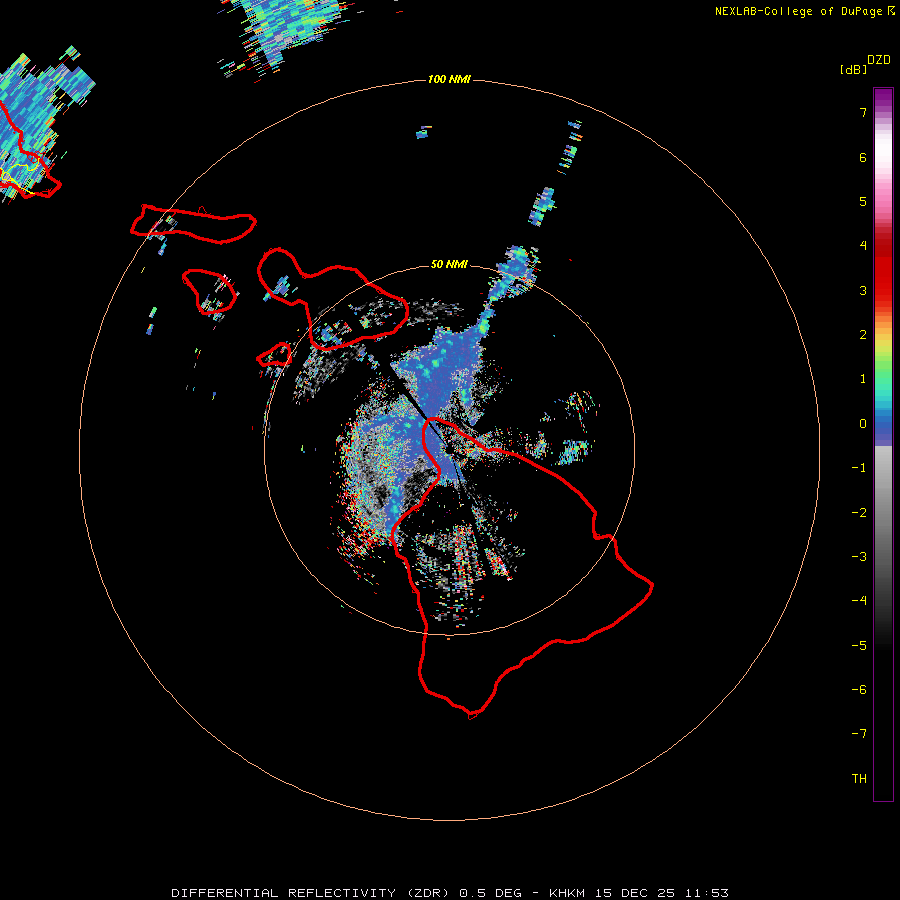Click the -2 value on the dB scale
This screenshot has width=900, height=900.
859,513
